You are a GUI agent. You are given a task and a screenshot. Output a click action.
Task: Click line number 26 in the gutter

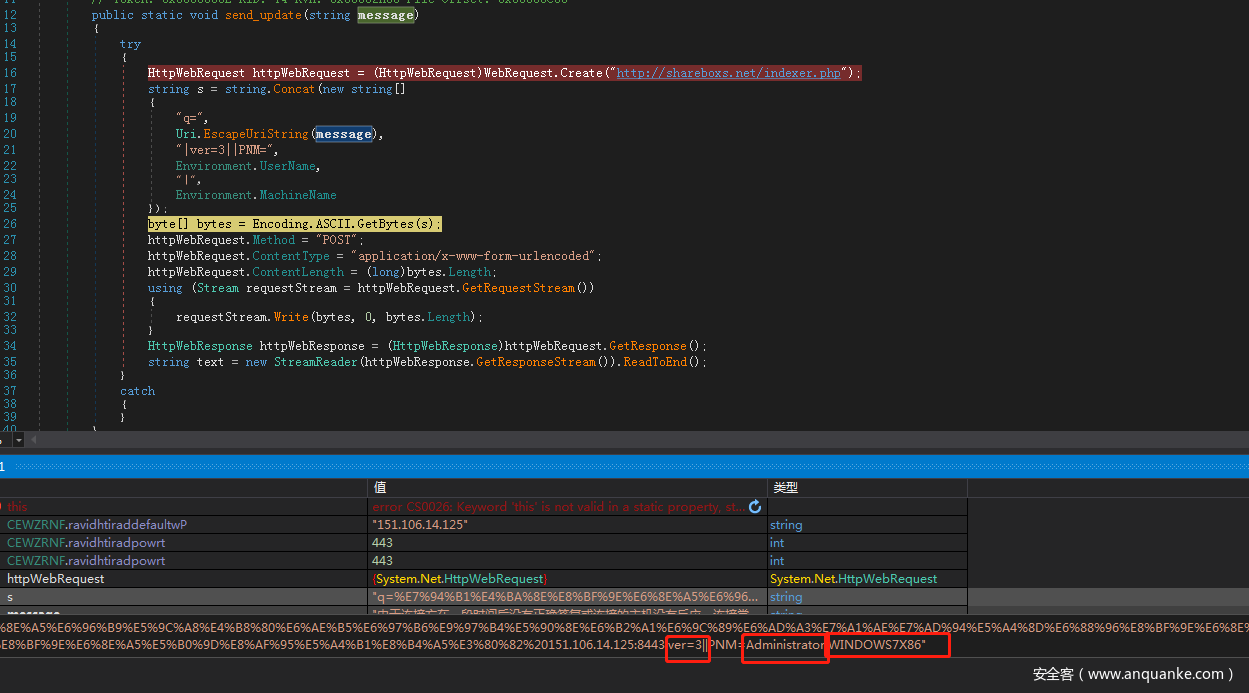tap(10, 224)
